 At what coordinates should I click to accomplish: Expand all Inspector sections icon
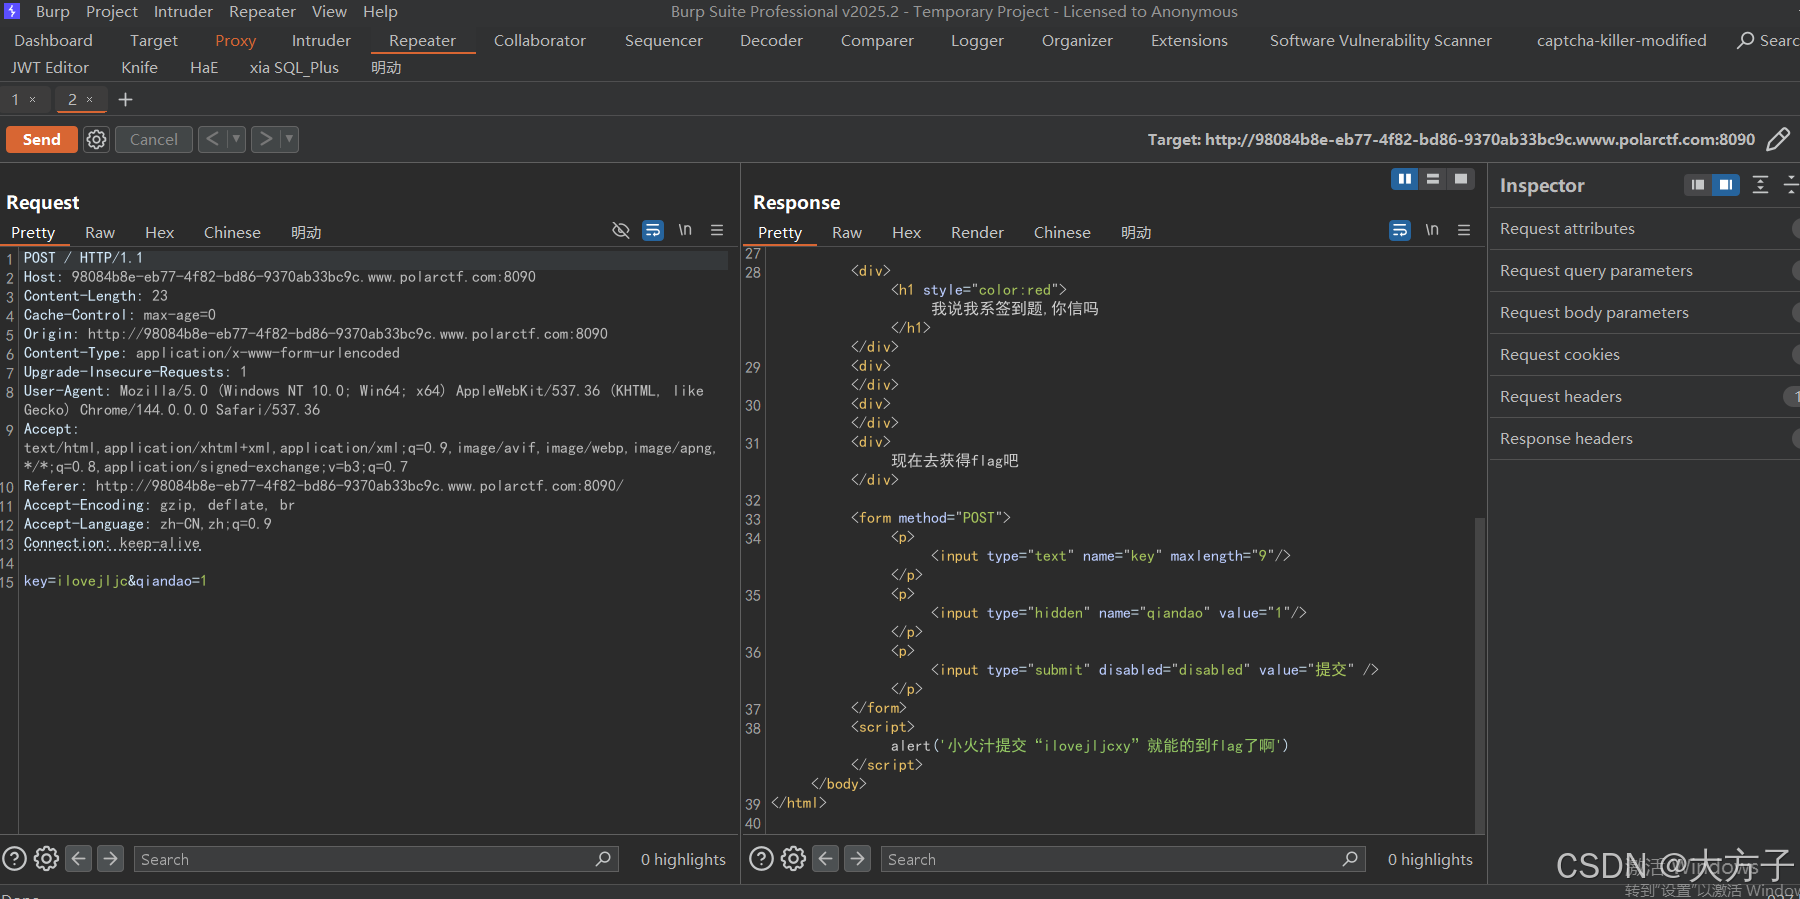(1761, 185)
